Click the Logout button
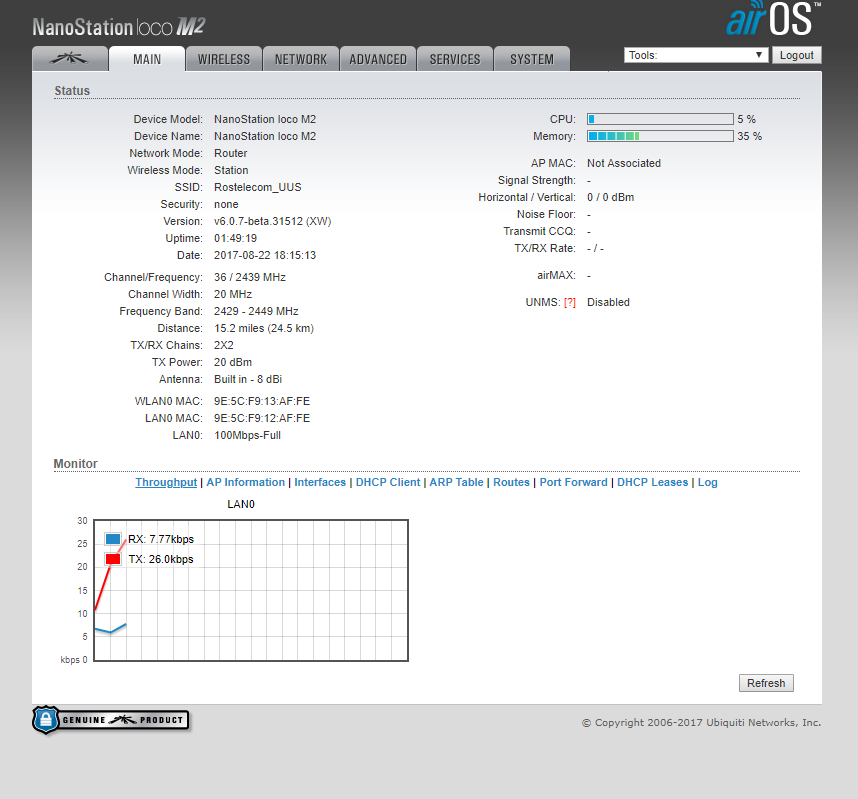Image resolution: width=858 pixels, height=799 pixels. pyautogui.click(x=797, y=55)
